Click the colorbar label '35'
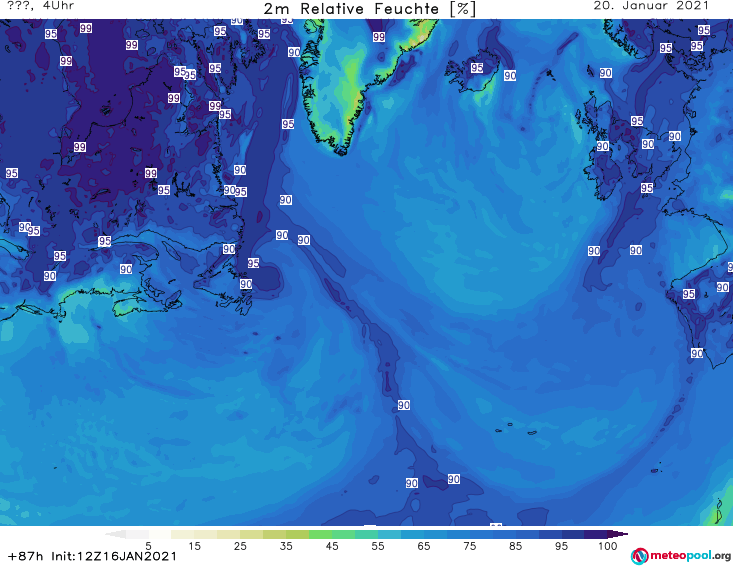This screenshot has width=733, height=566. point(286,546)
